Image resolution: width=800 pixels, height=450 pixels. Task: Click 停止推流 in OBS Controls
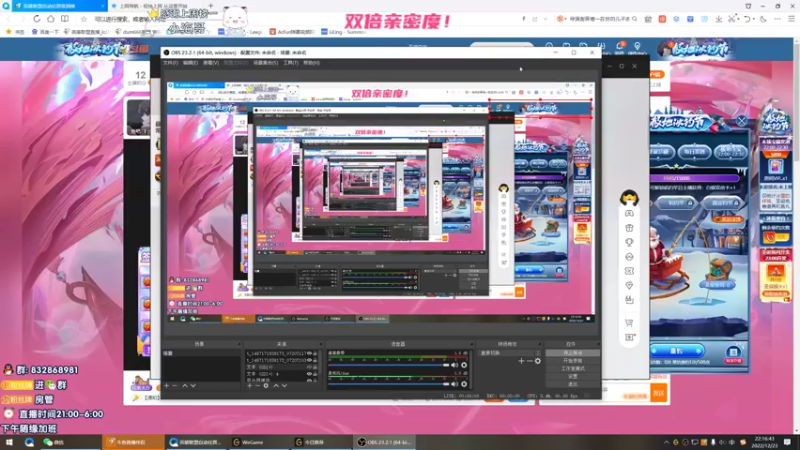[x=572, y=353]
